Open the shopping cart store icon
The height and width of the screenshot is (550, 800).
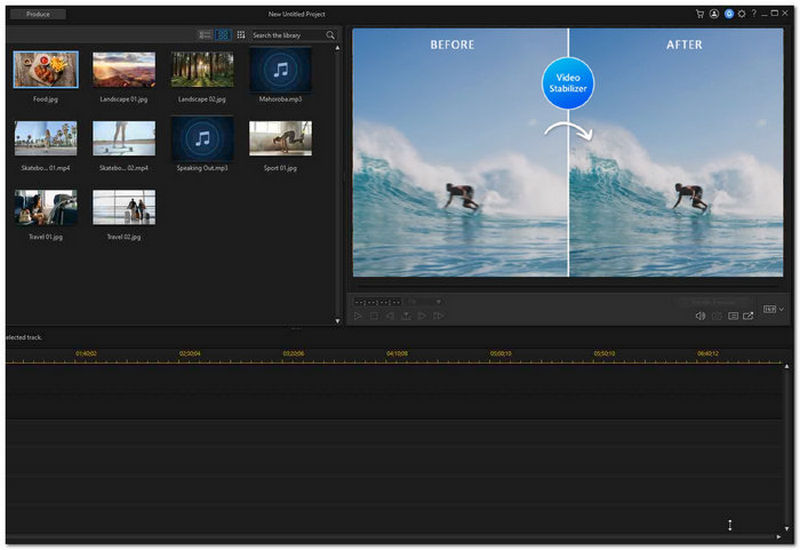[700, 14]
